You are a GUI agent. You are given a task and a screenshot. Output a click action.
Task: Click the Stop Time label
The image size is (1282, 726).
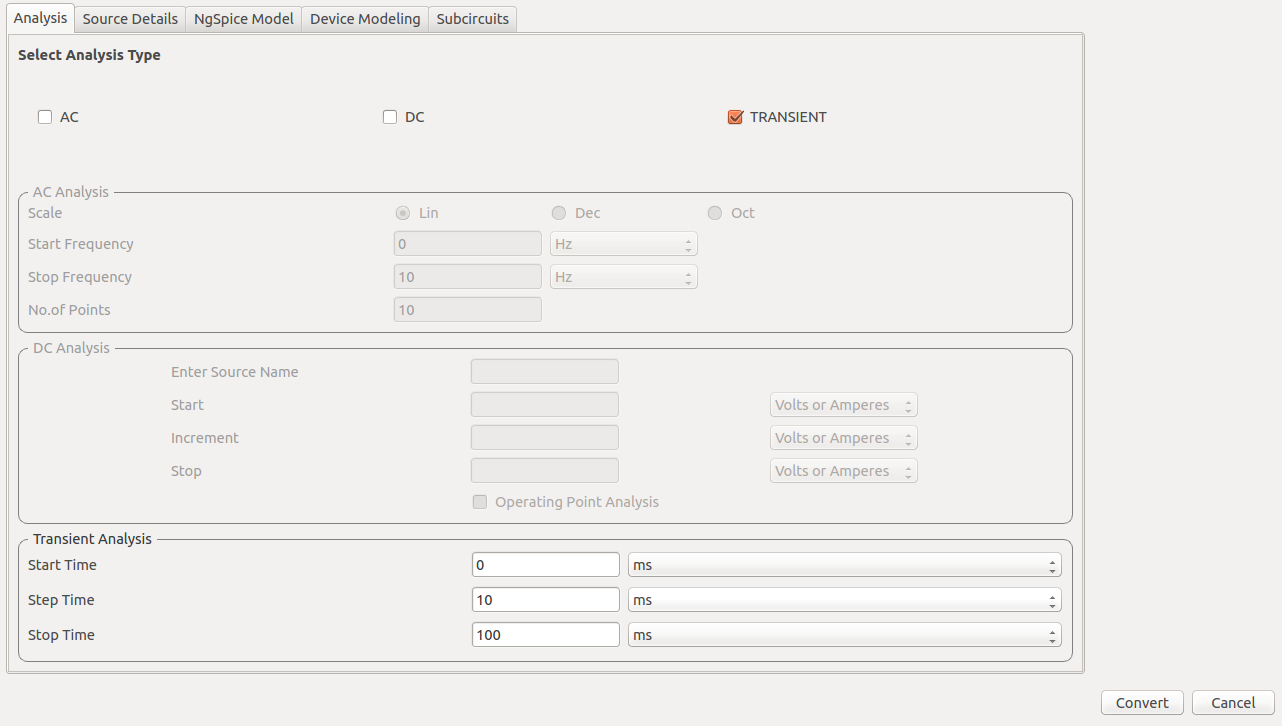pyautogui.click(x=61, y=635)
